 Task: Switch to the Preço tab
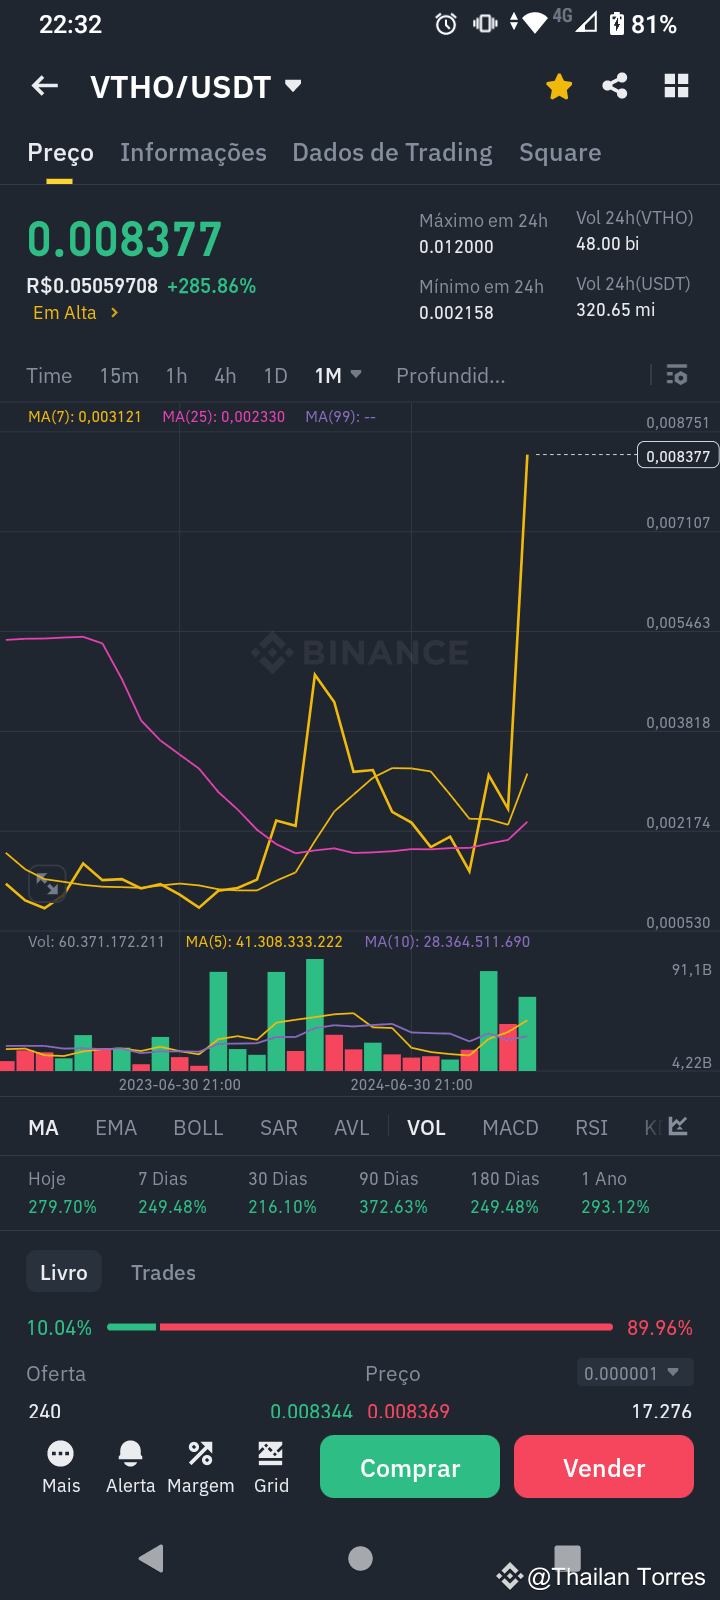60,153
